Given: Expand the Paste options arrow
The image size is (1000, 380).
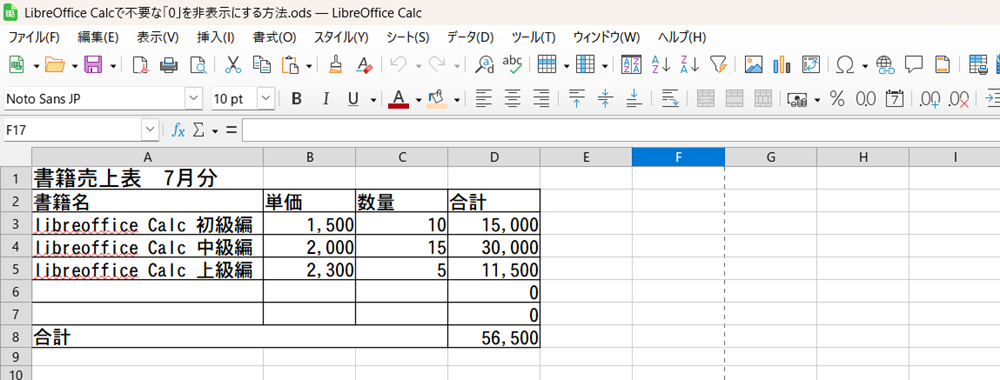Looking at the screenshot, I should 309,65.
